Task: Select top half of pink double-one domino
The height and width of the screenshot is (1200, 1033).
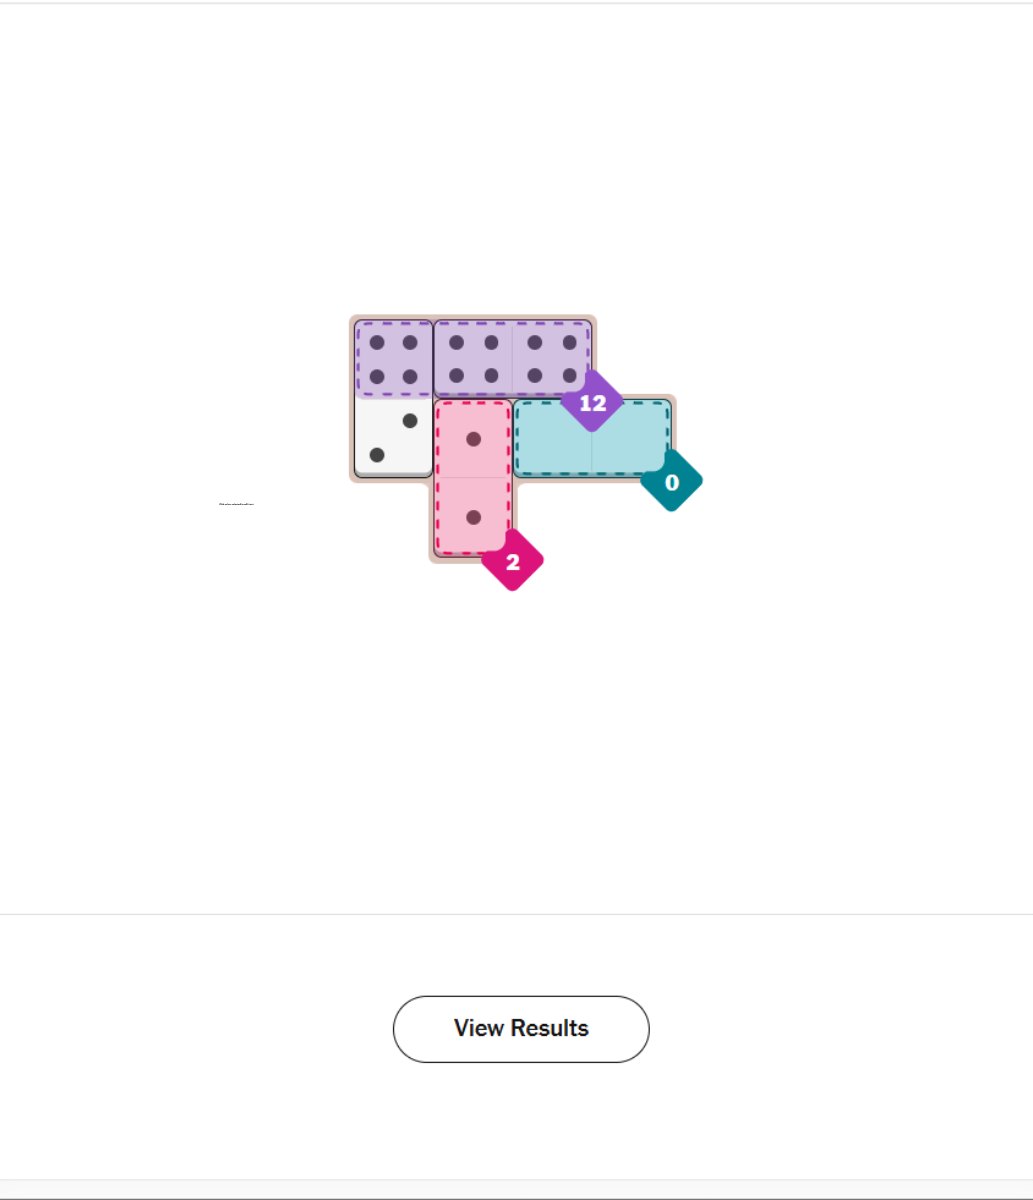Action: click(474, 438)
